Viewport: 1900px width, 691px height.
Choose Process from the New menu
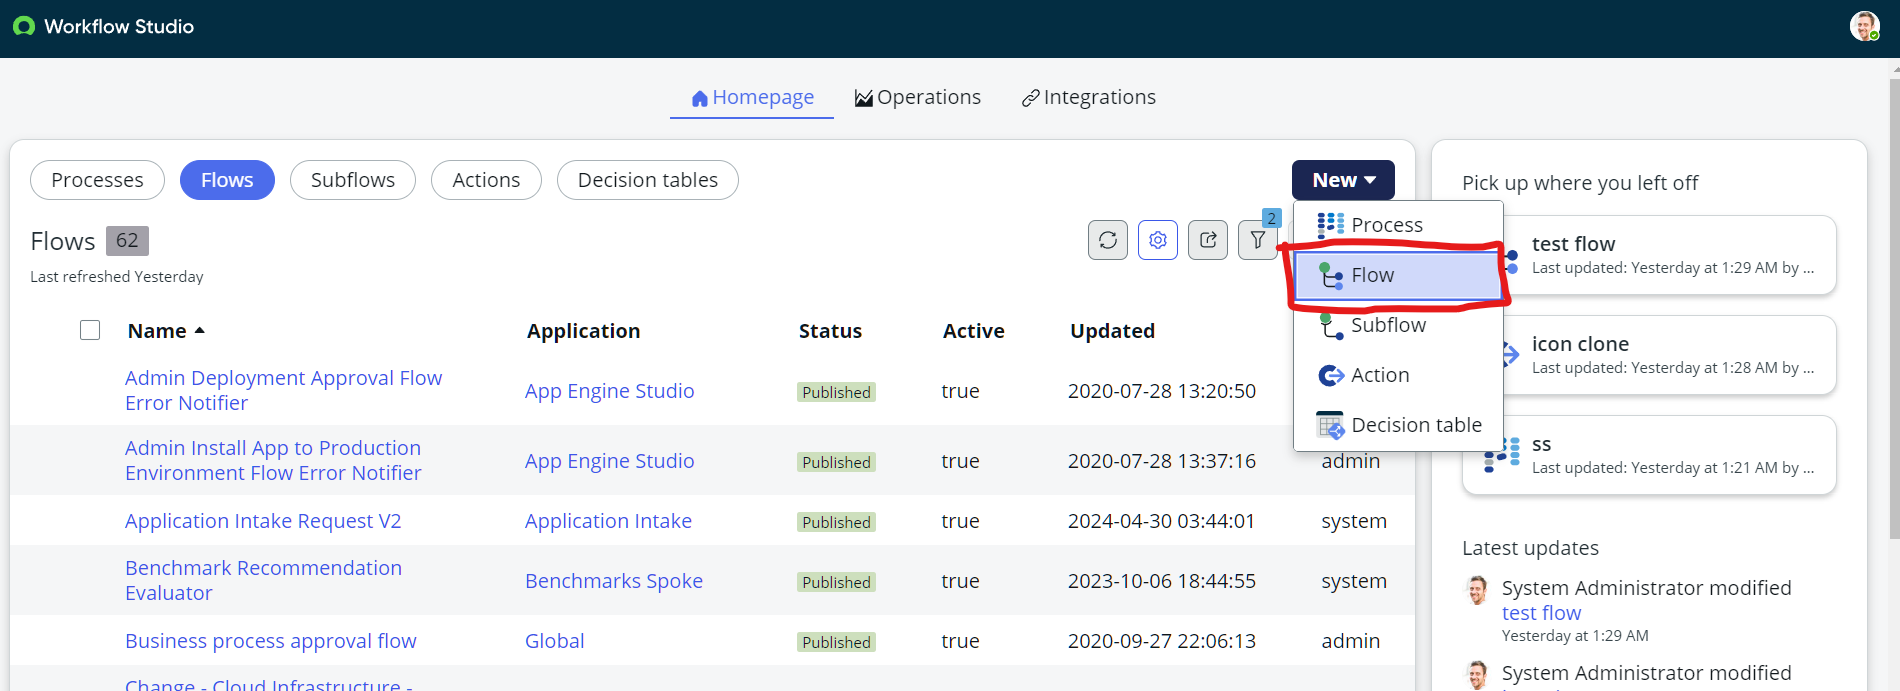pyautogui.click(x=1398, y=225)
